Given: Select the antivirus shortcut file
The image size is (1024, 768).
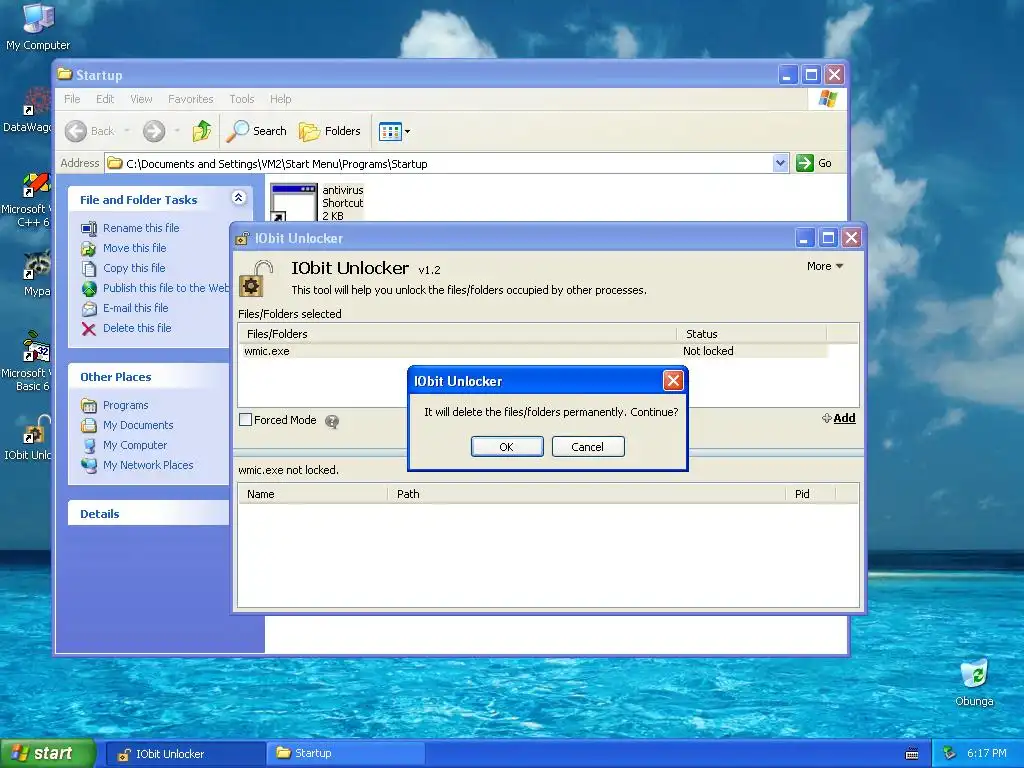Looking at the screenshot, I should 317,203.
